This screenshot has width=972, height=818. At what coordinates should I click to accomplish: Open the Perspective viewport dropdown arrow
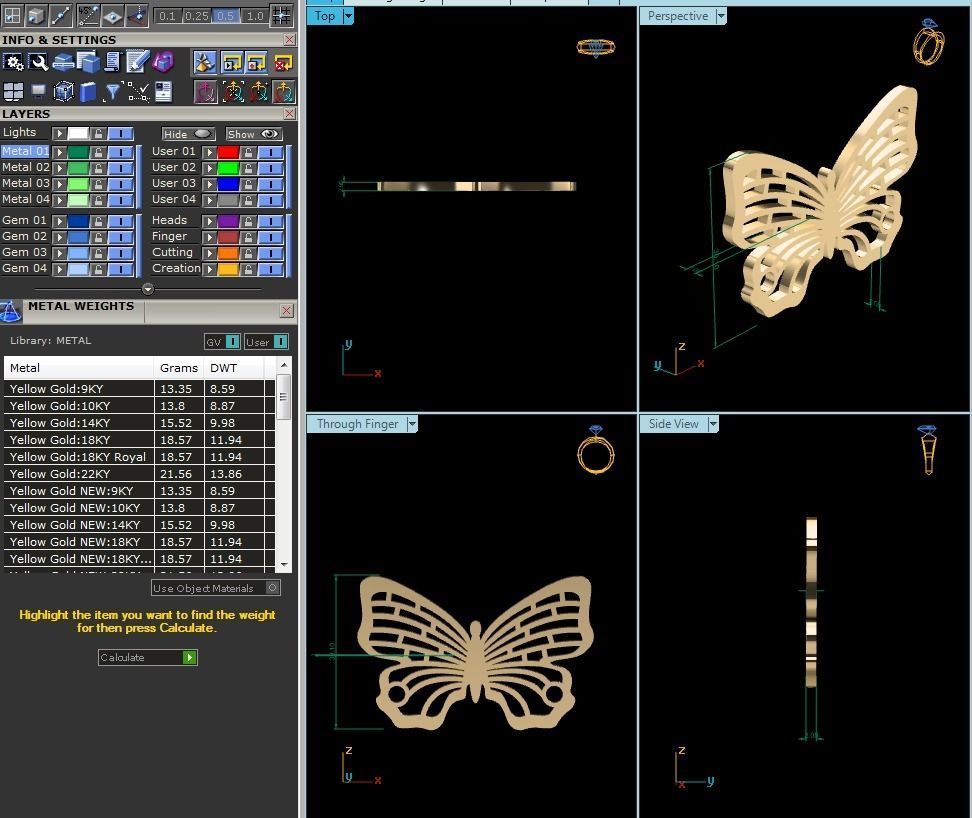pyautogui.click(x=721, y=16)
